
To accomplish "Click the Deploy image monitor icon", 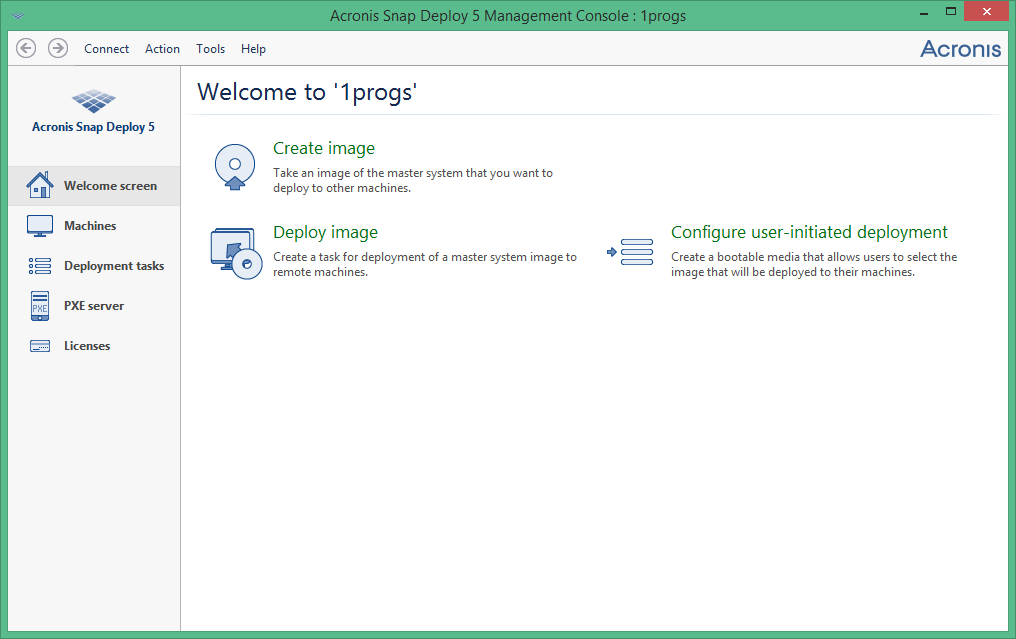I will click(236, 253).
